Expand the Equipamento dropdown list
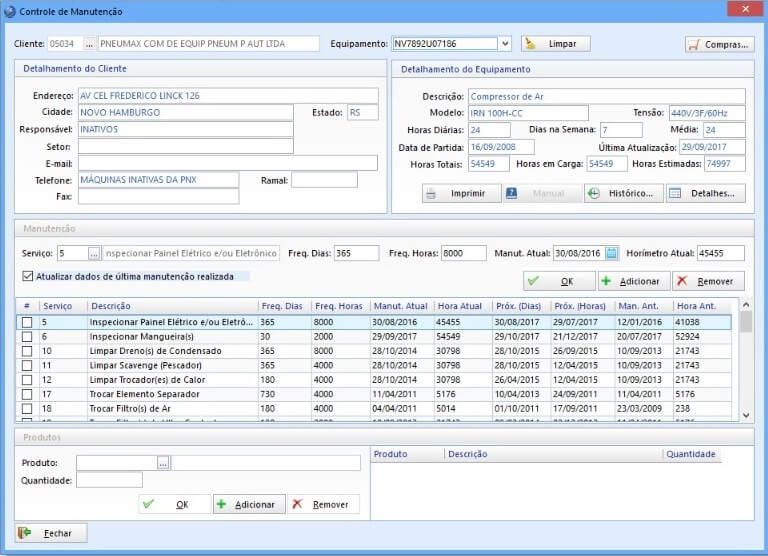The width and height of the screenshot is (768, 556). (504, 44)
